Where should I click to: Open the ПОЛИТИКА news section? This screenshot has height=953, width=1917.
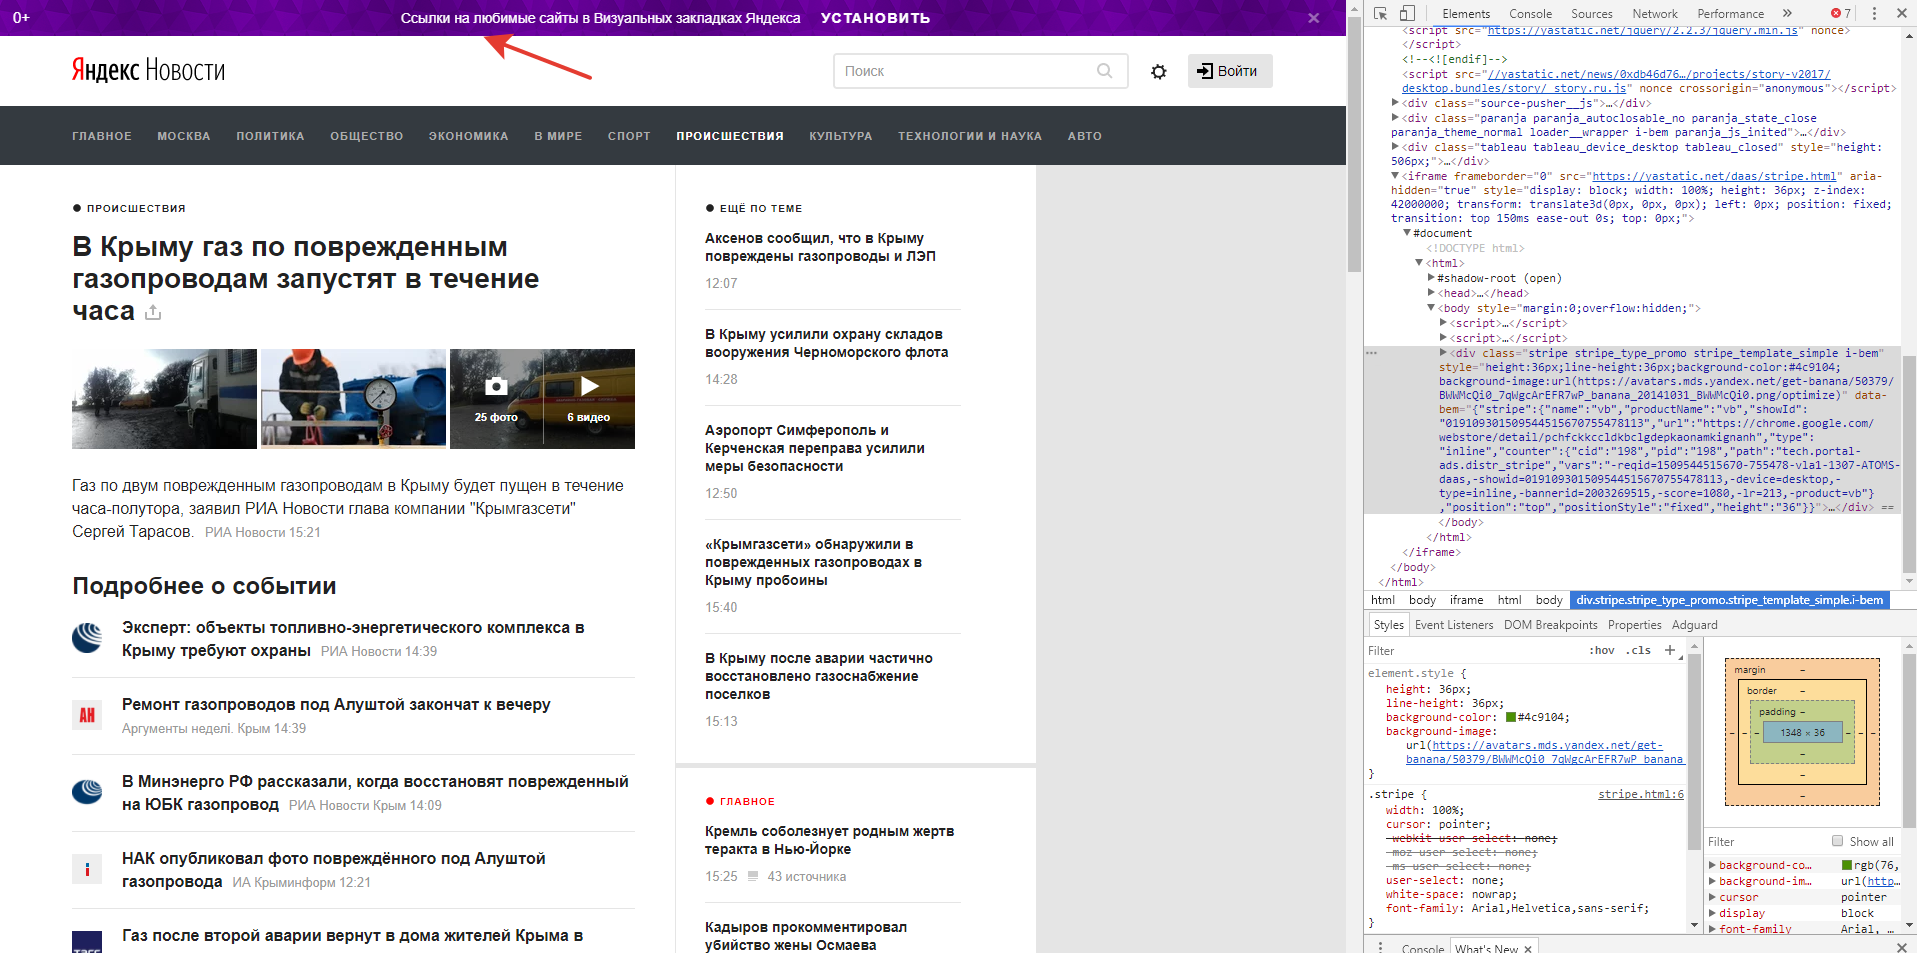coord(270,136)
